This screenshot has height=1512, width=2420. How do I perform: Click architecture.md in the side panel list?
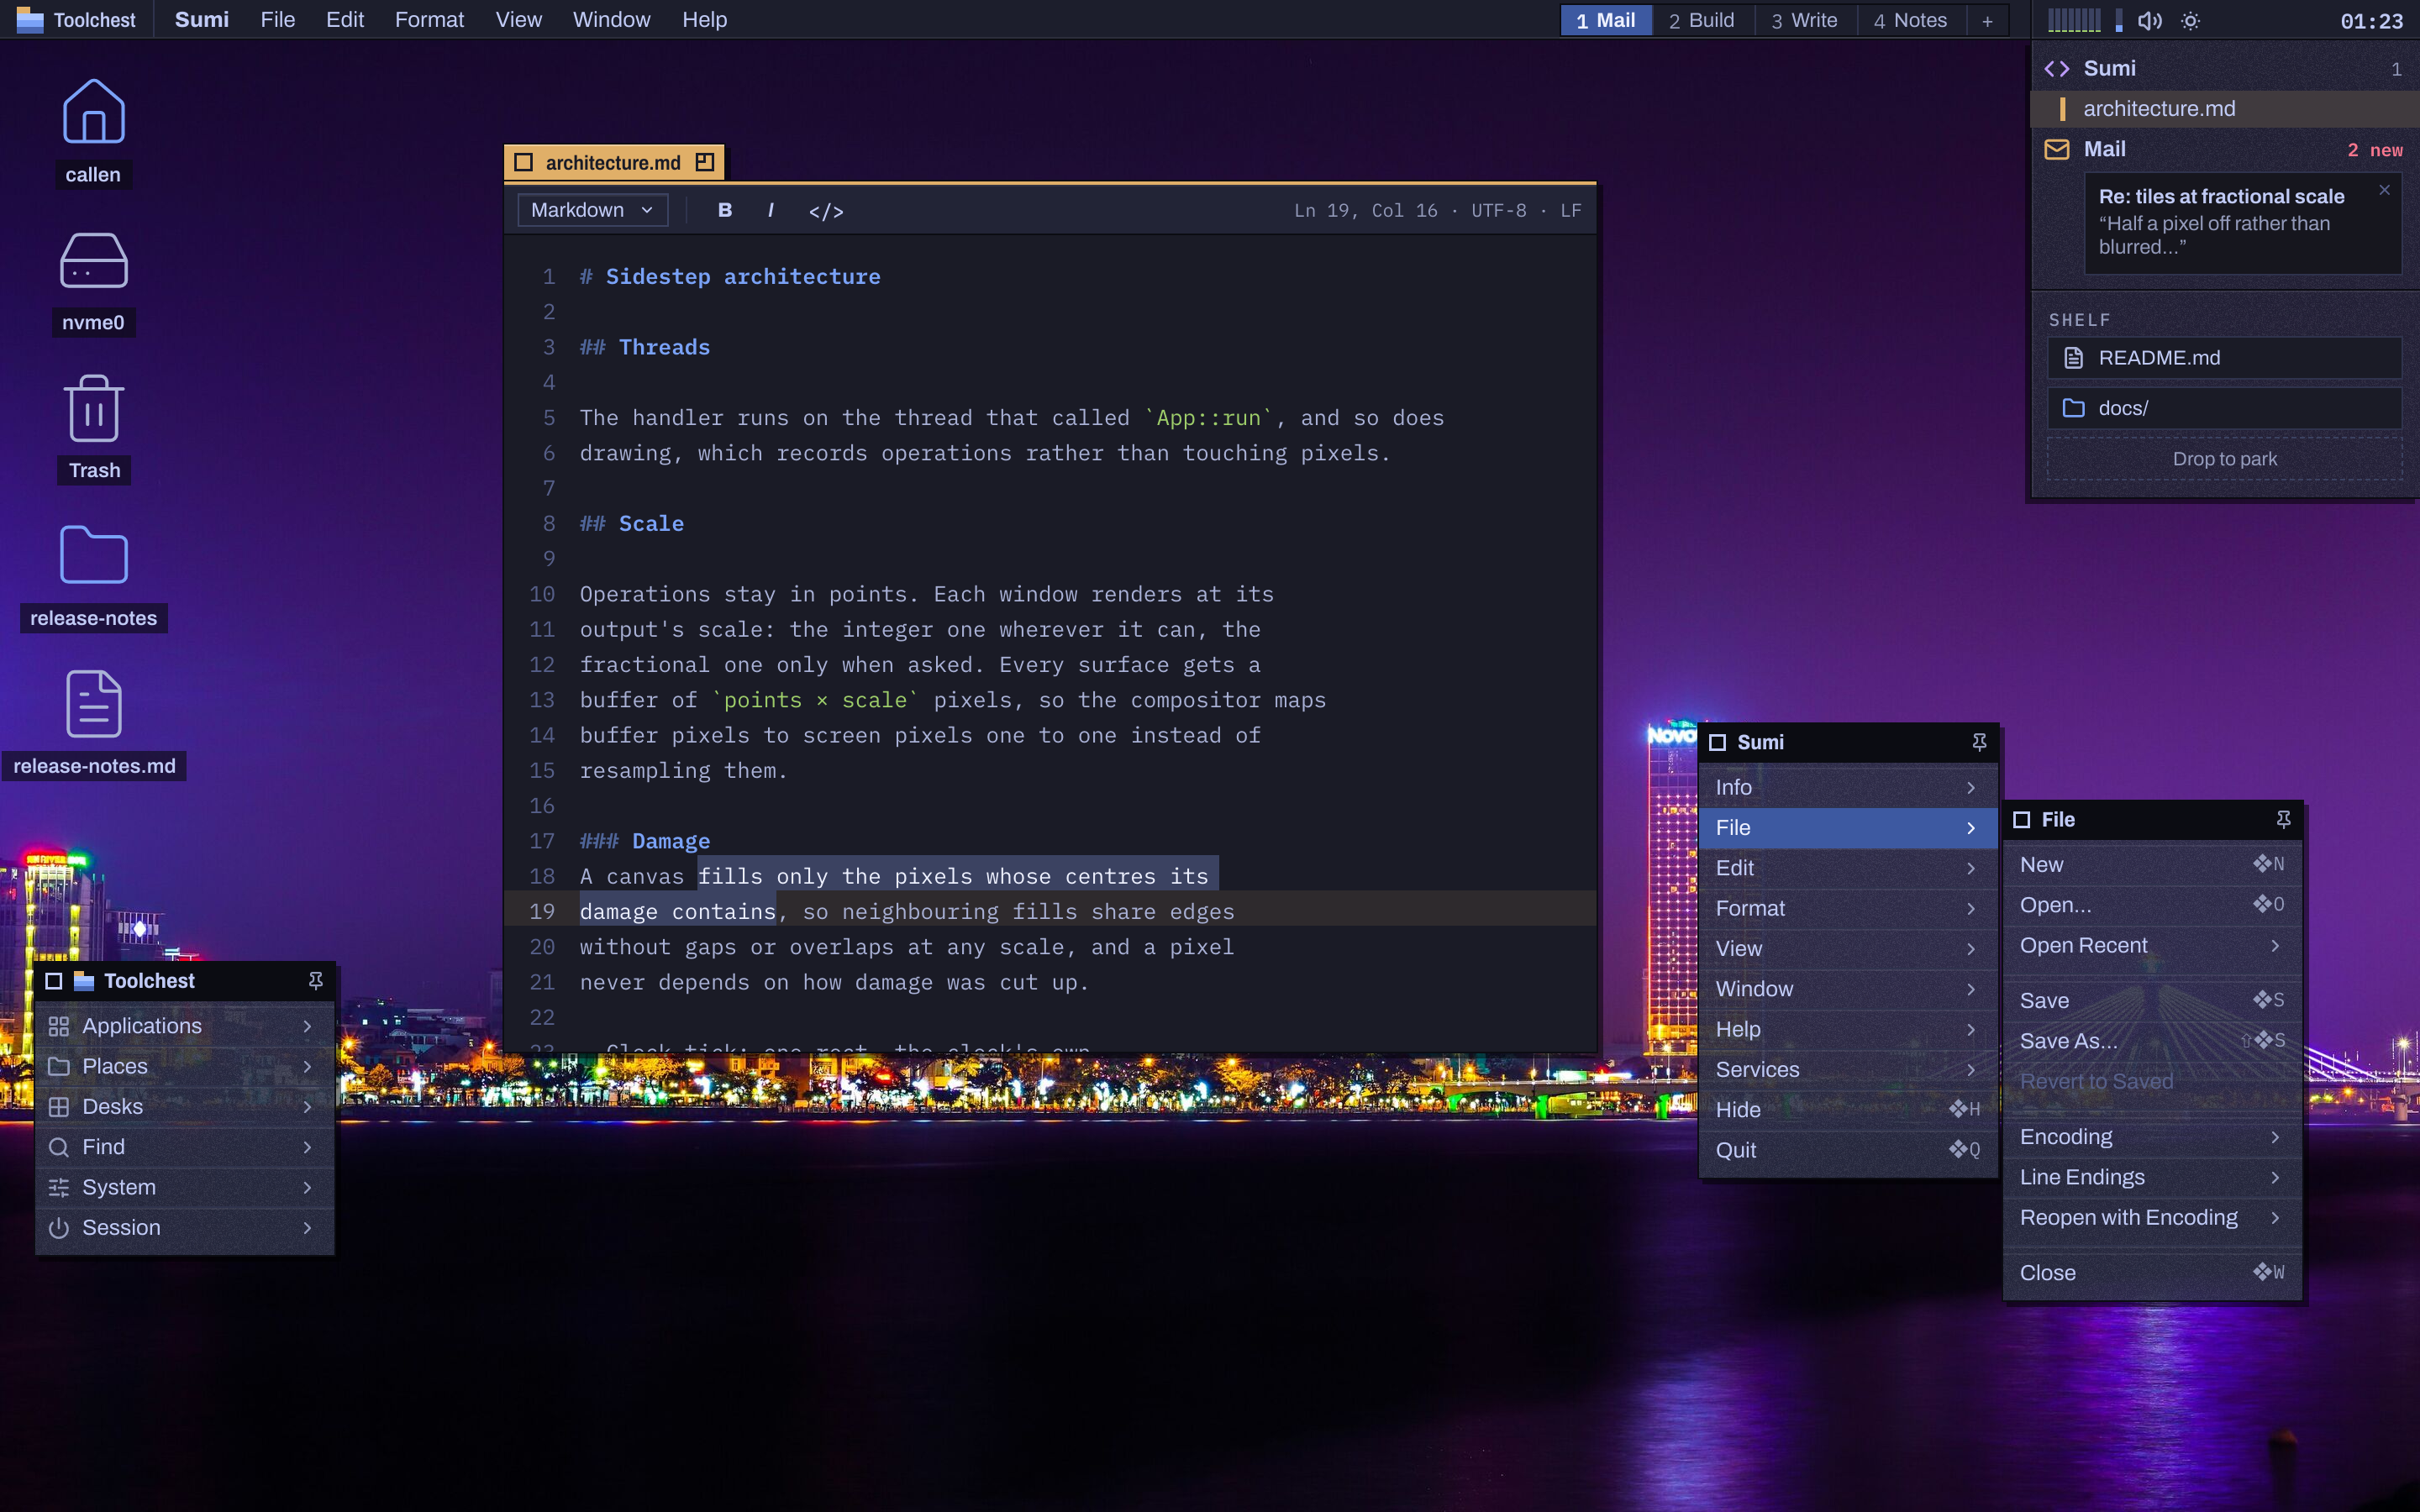[x=2224, y=108]
